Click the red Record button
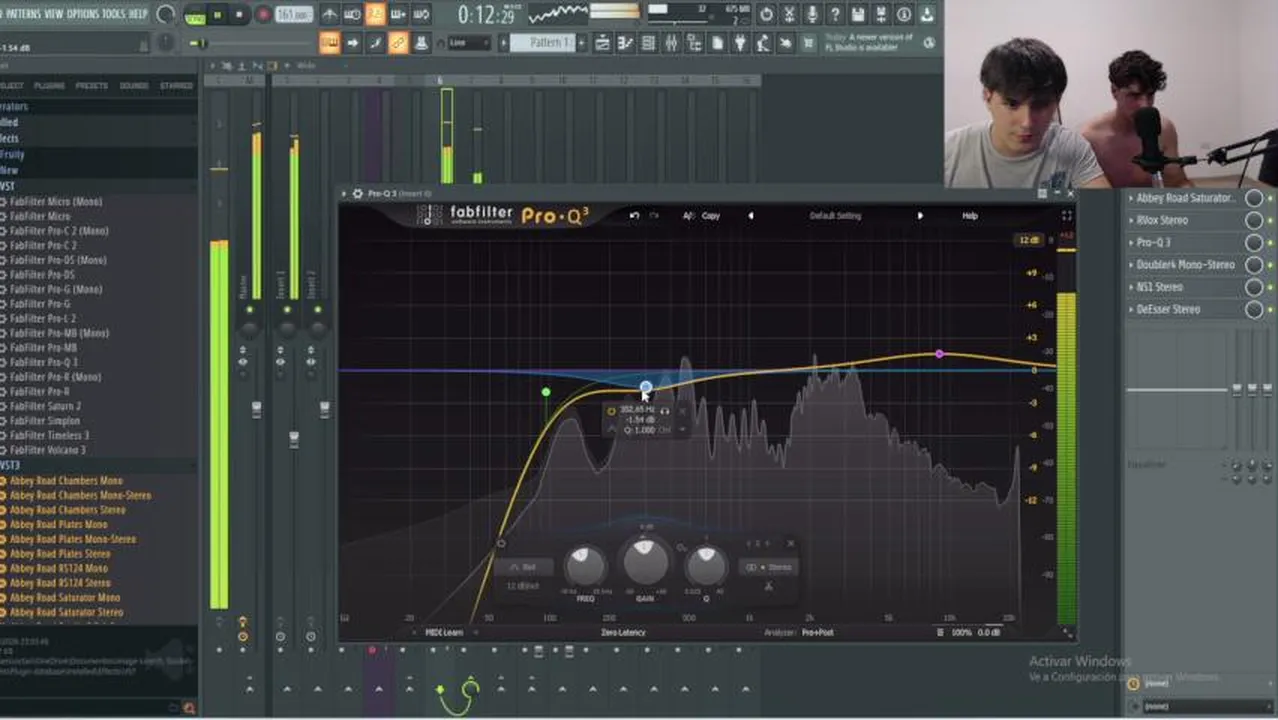 tap(263, 15)
